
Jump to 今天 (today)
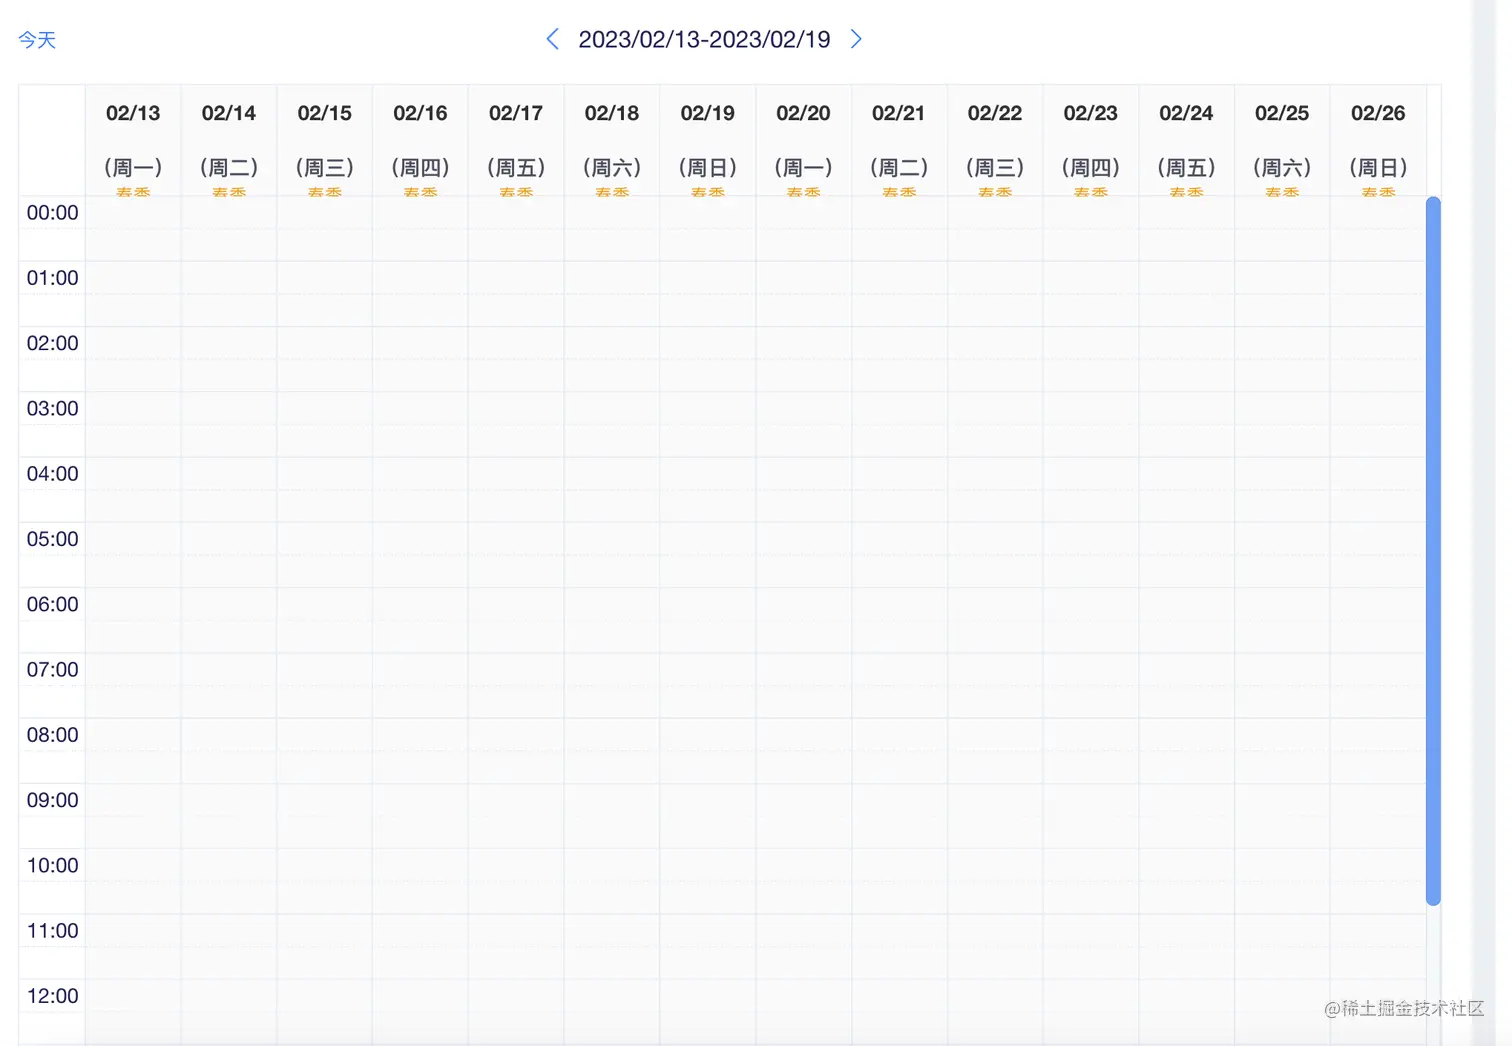[37, 40]
